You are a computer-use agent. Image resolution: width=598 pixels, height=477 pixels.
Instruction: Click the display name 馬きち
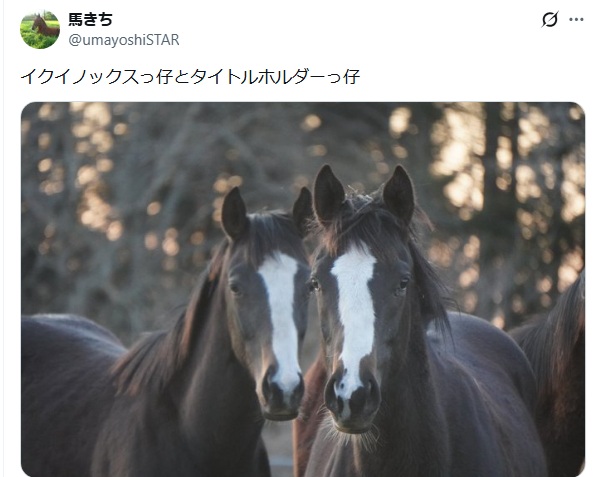tap(90, 19)
